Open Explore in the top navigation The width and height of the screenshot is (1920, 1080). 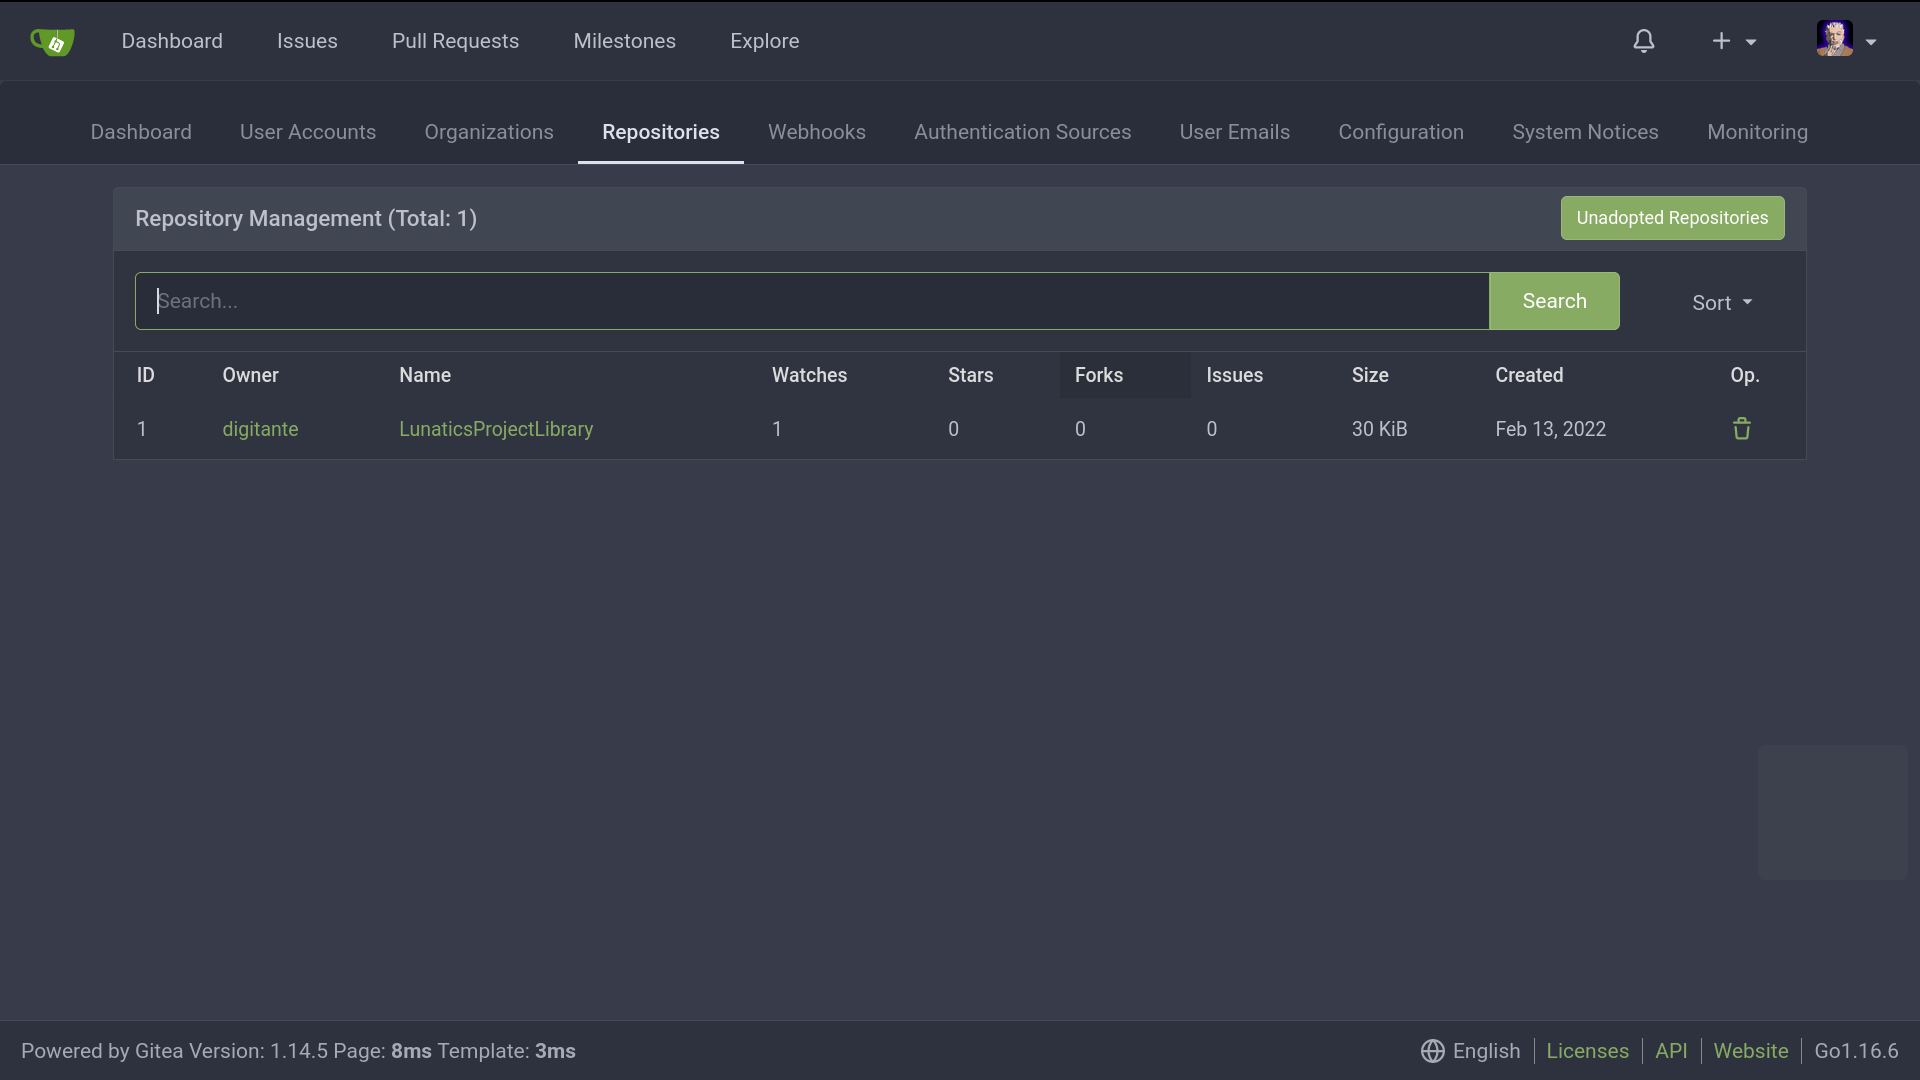(764, 41)
